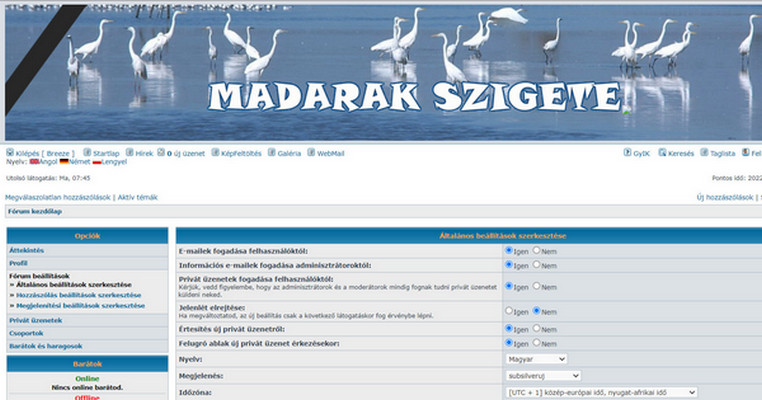Click the WebMail icon

click(x=311, y=153)
